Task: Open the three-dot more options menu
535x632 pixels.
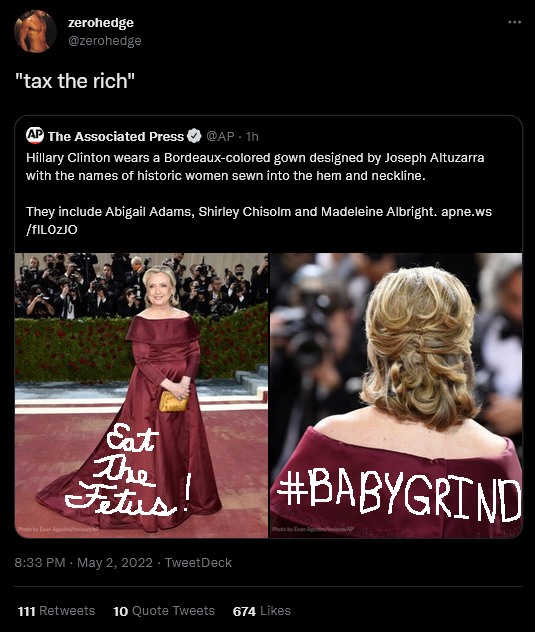Action: [x=514, y=22]
